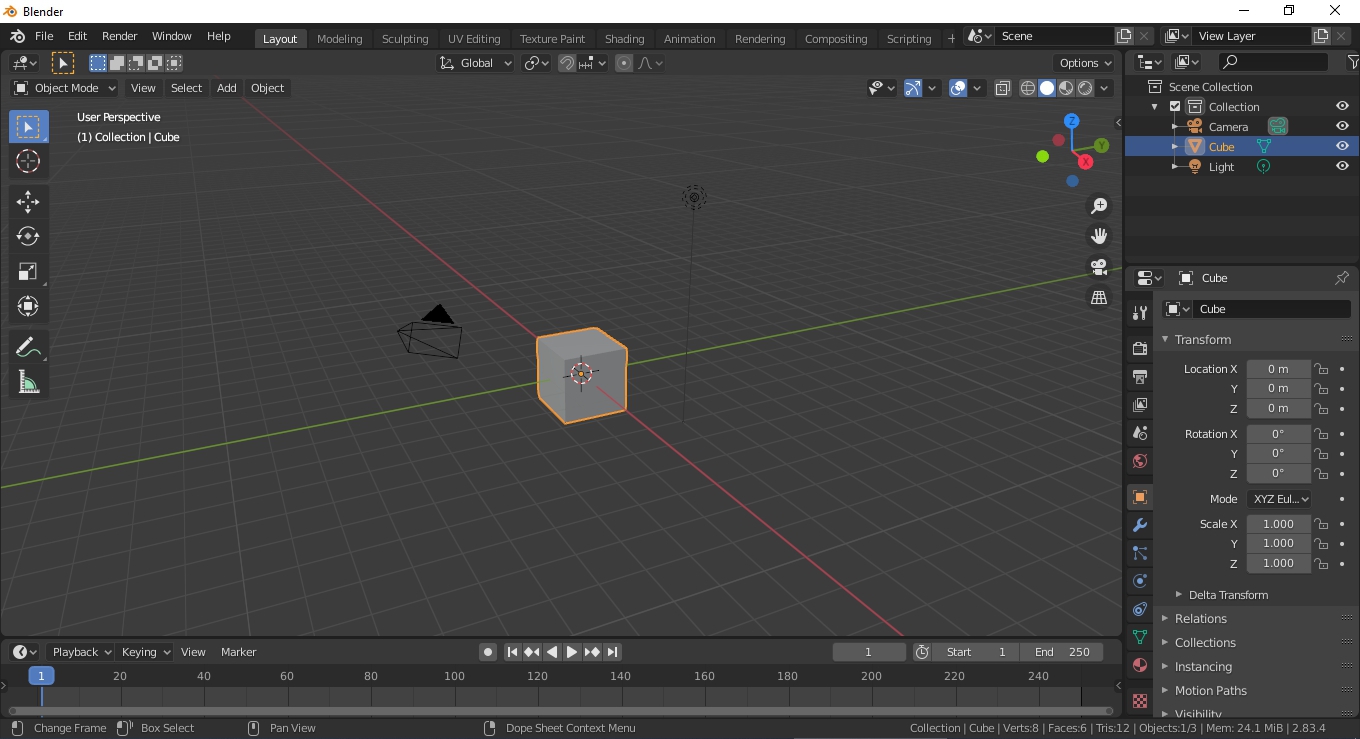Select the Cursor tool
This screenshot has height=739, width=1360.
[x=28, y=161]
